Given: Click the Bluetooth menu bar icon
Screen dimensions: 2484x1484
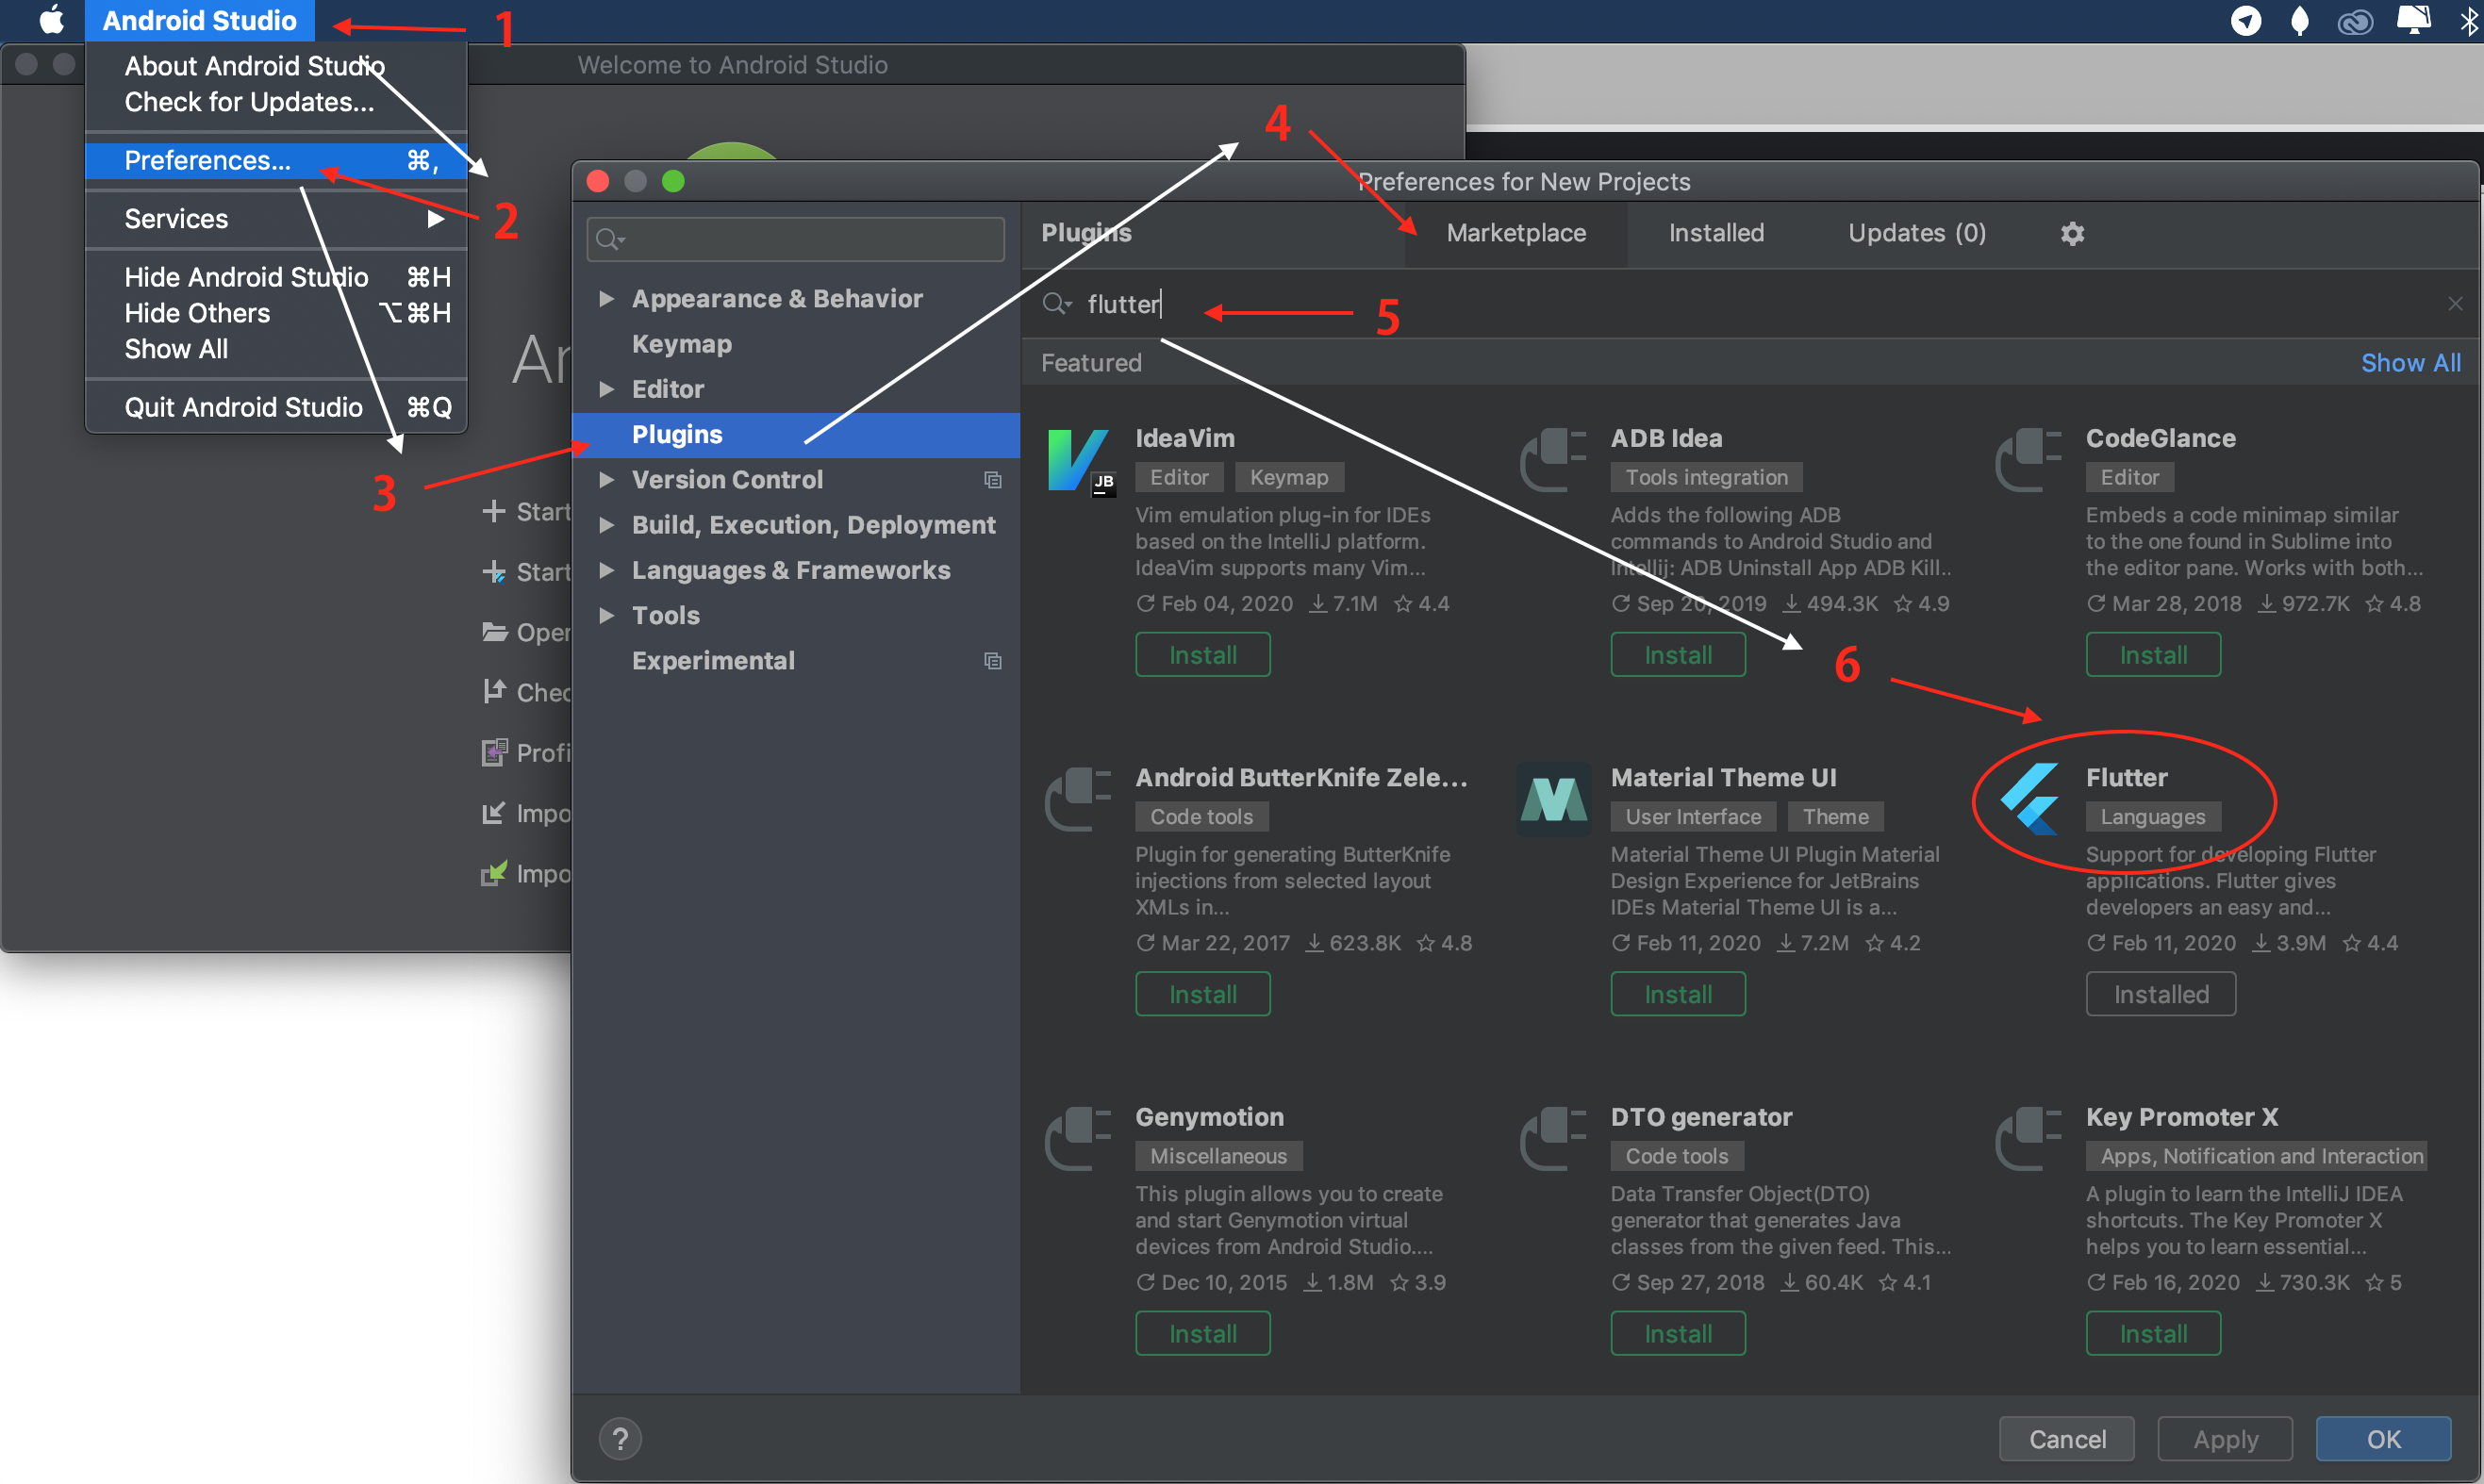Looking at the screenshot, I should pos(2468,20).
